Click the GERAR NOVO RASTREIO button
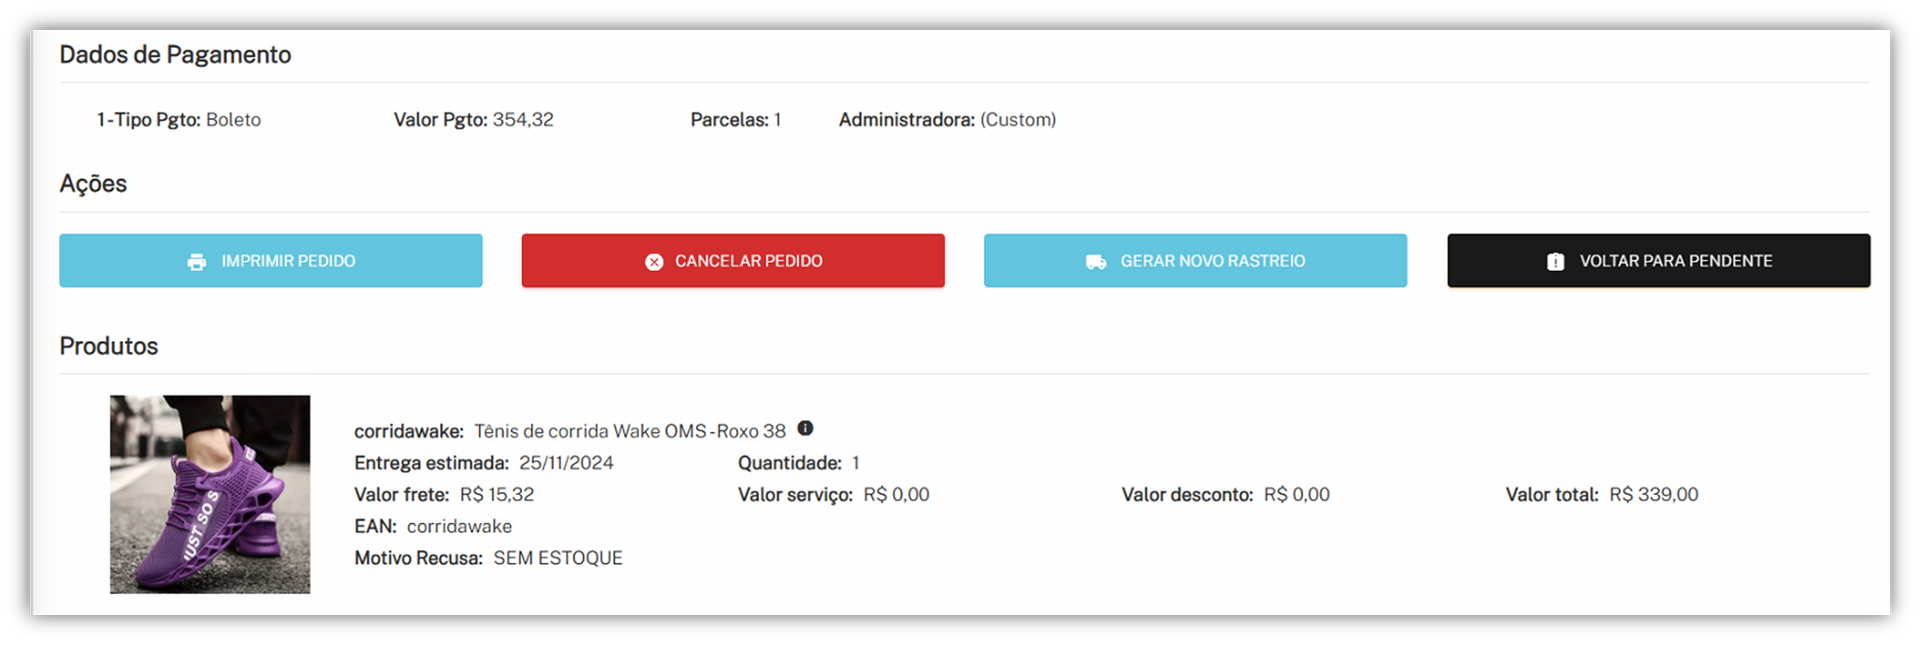The width and height of the screenshot is (1920, 645). [1195, 261]
